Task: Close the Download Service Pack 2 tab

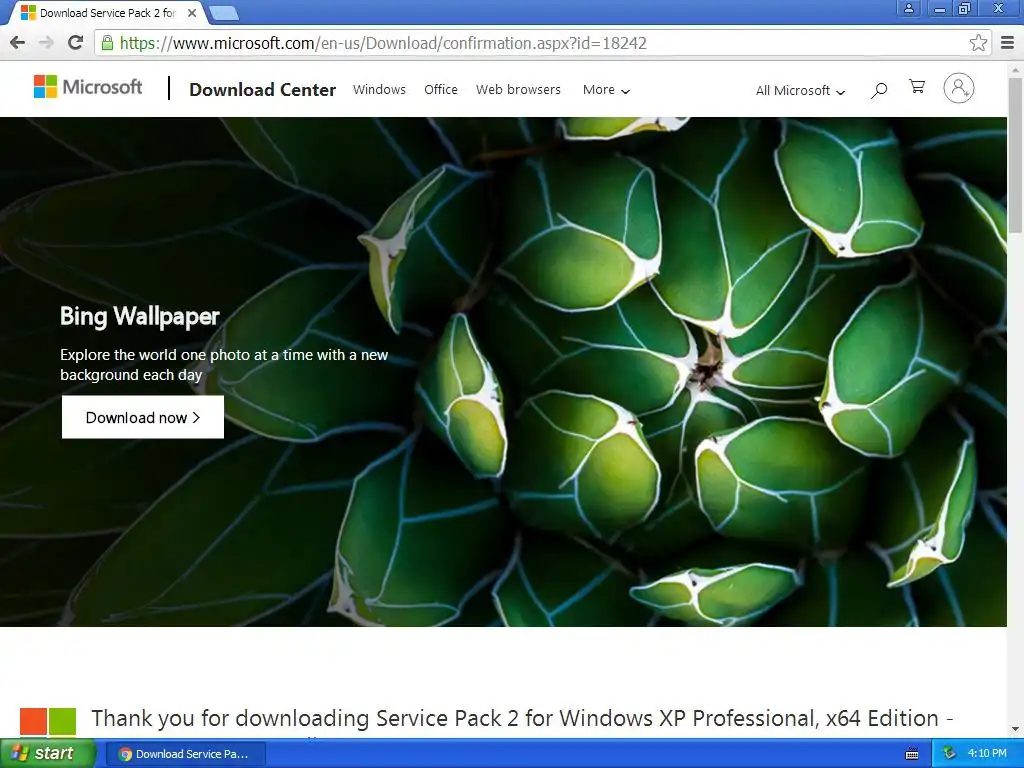Action: [x=192, y=13]
